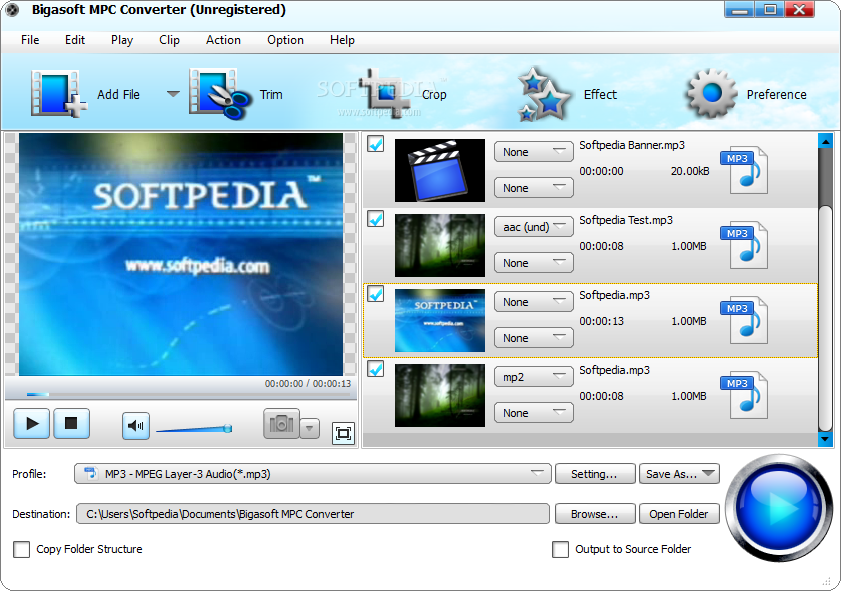This screenshot has height=591, width=841.
Task: Click MP3 format icon for Softpedia Test.mp3
Action: pos(746,245)
